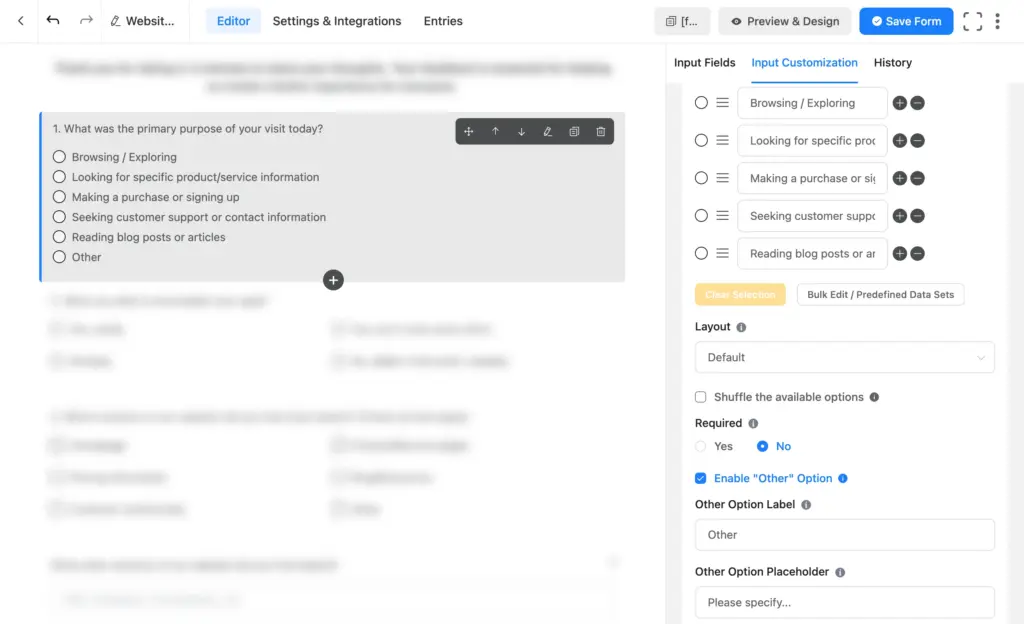Move the question field up

(495, 131)
